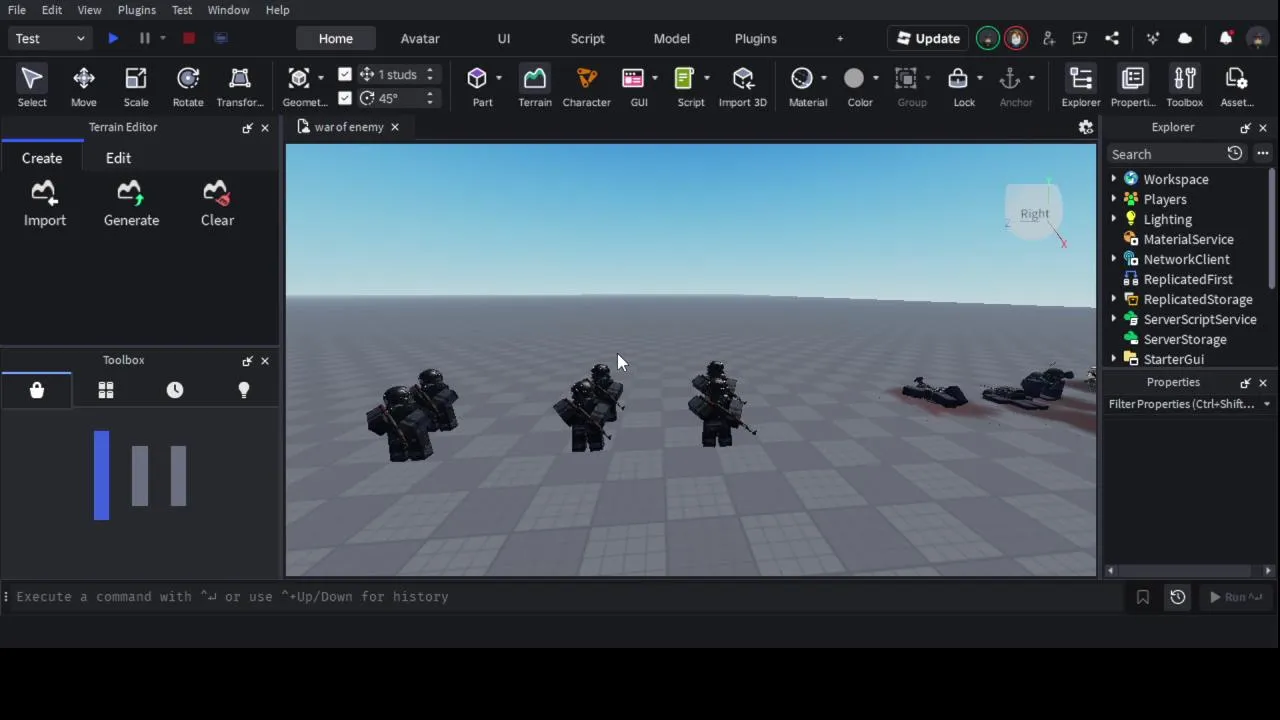Select the Move tool

[84, 86]
